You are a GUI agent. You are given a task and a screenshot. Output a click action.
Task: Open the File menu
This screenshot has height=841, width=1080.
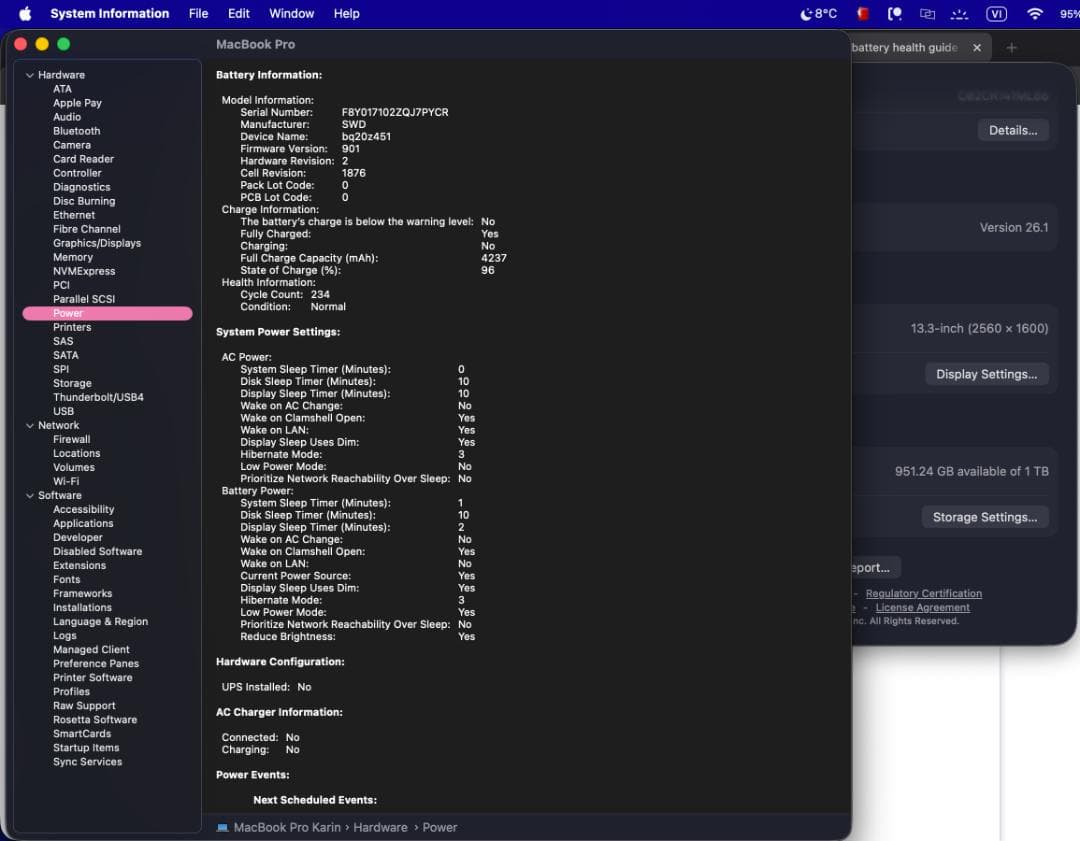pyautogui.click(x=198, y=14)
